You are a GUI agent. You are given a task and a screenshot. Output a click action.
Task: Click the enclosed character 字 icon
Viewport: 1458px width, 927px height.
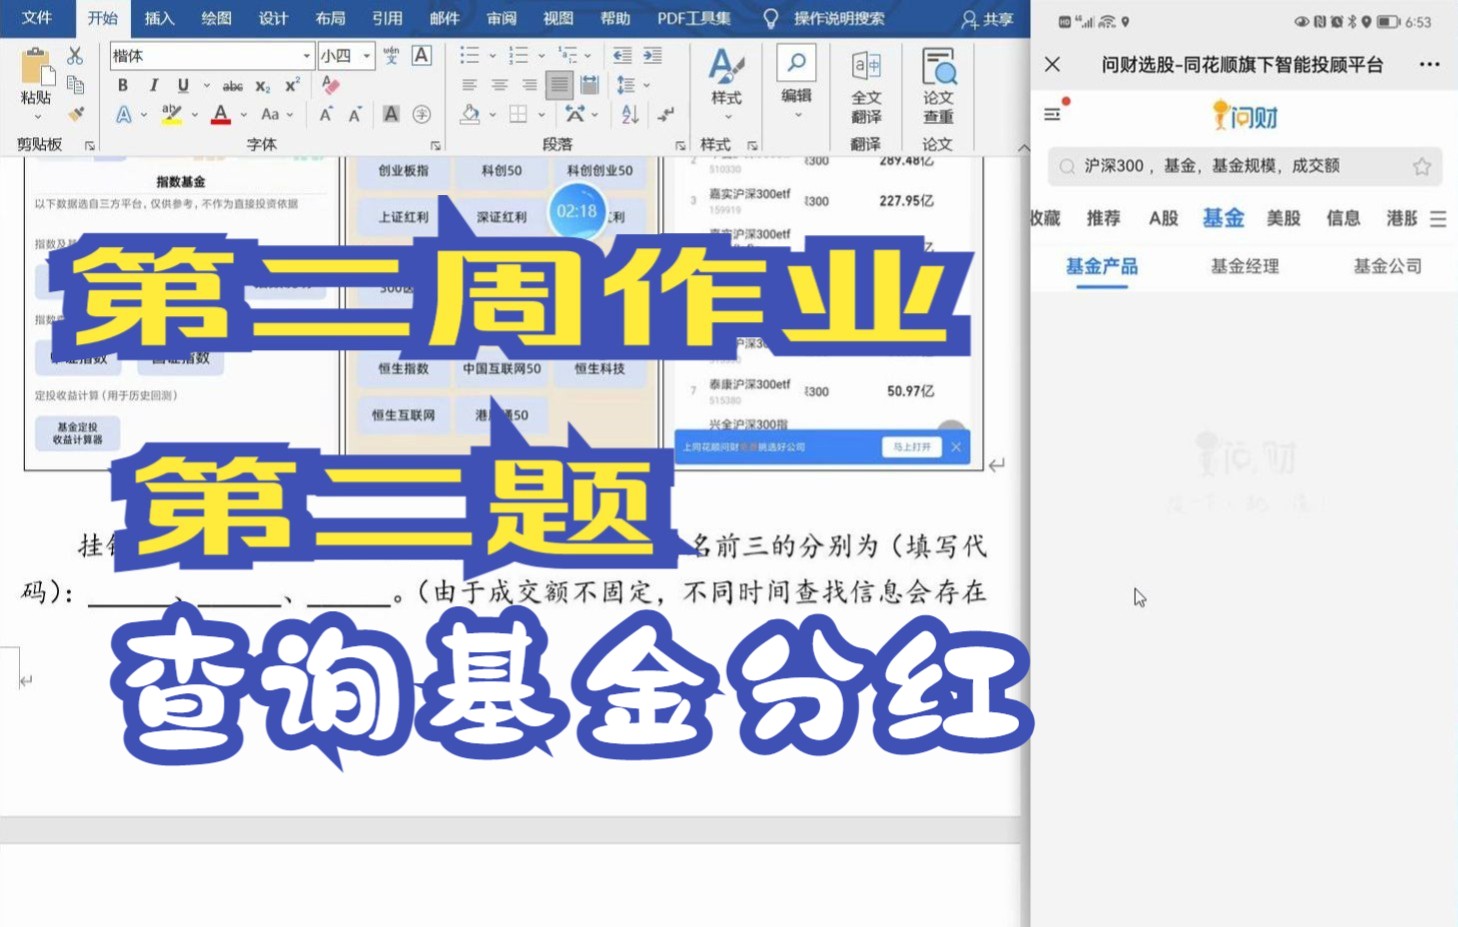coord(422,114)
